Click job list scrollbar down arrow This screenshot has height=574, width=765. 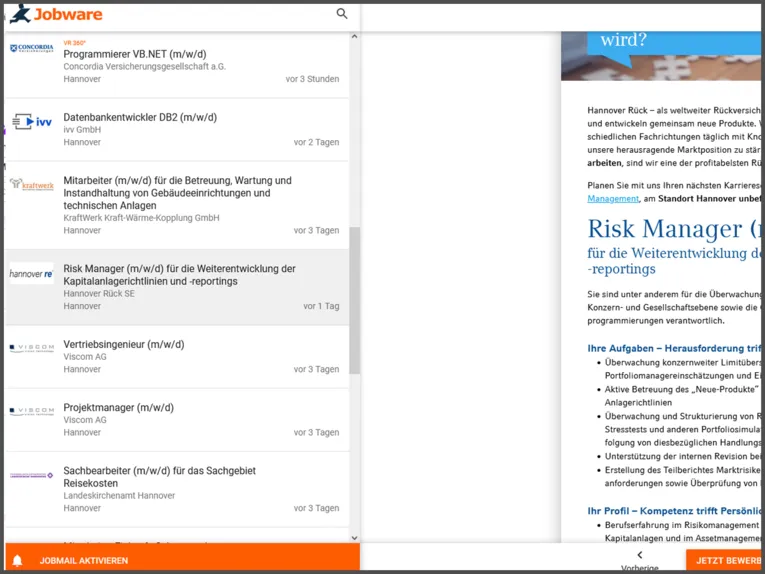click(x=355, y=538)
